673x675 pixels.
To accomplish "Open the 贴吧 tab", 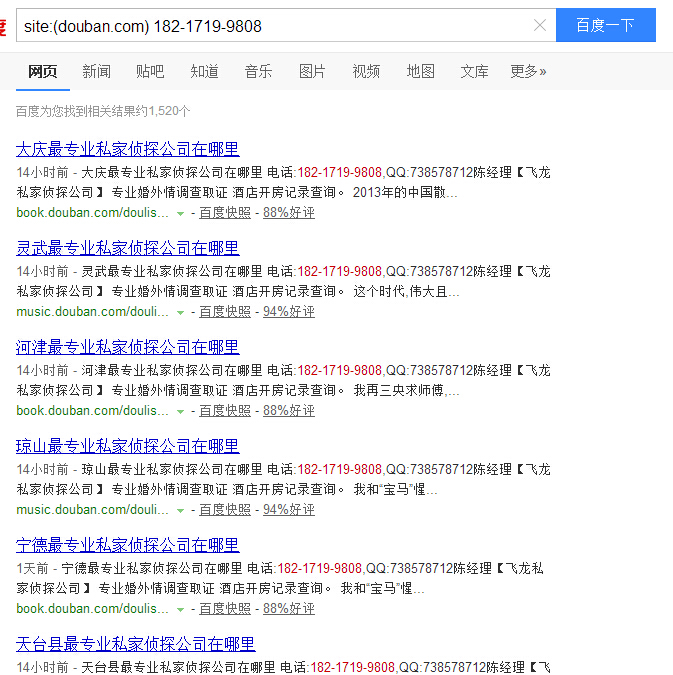I will pos(150,71).
